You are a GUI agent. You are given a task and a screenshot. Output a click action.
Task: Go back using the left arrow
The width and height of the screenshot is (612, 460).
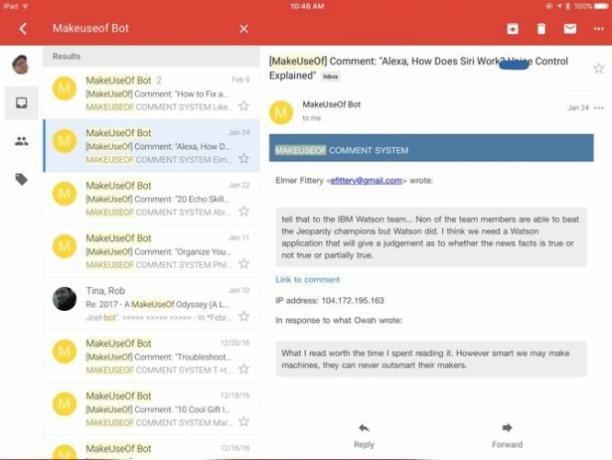(x=23, y=28)
